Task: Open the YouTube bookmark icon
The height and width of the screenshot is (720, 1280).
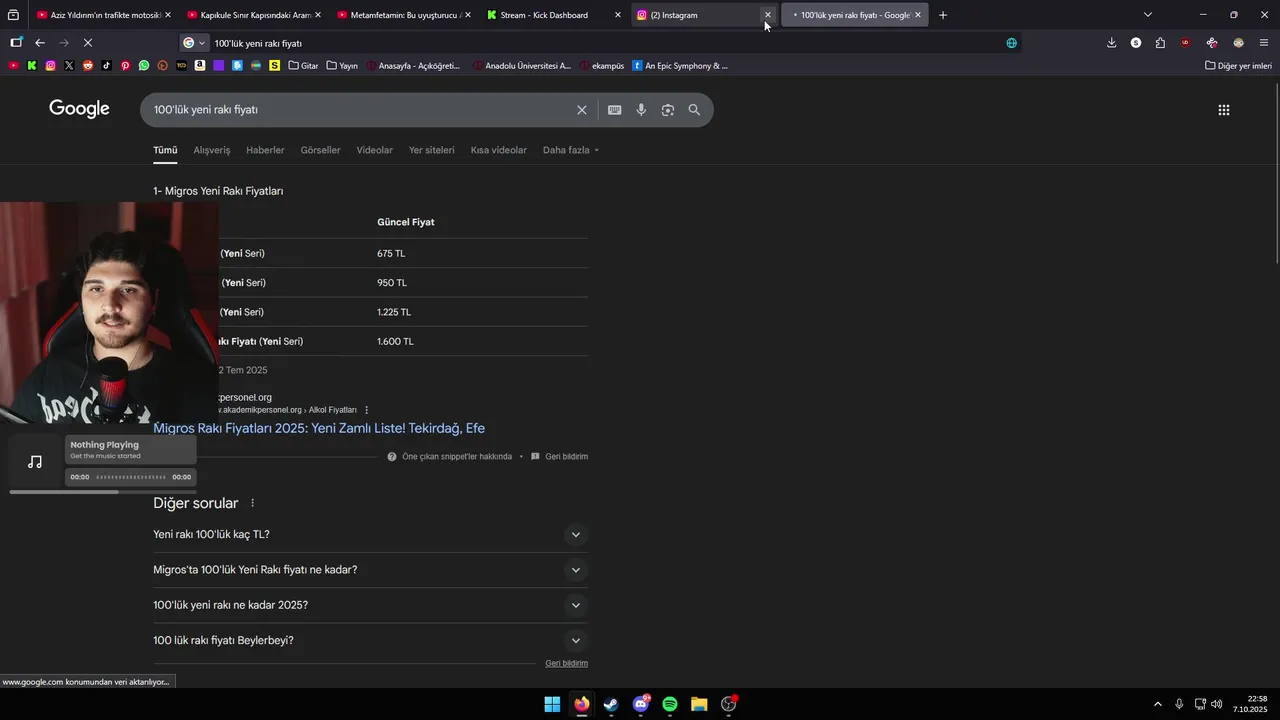Action: point(14,66)
